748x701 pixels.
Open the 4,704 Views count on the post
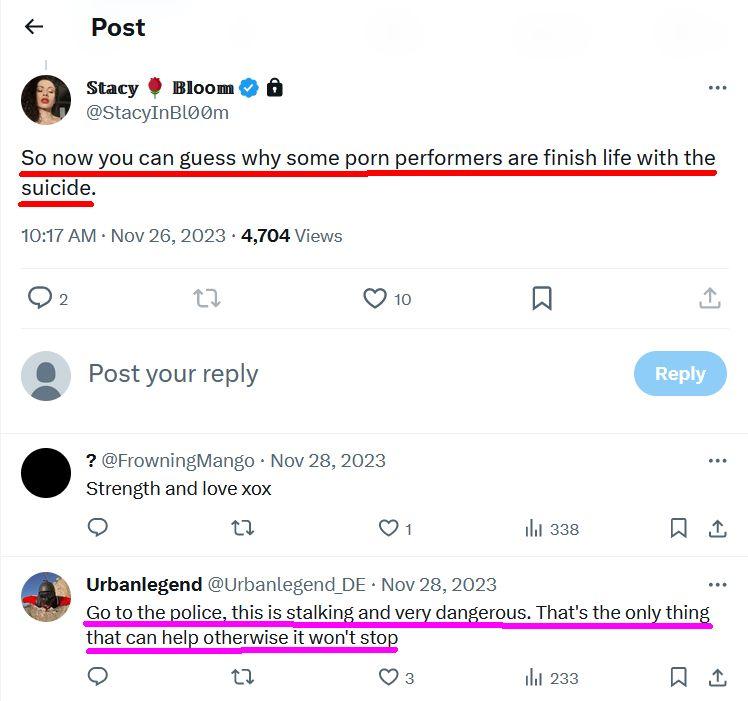pyautogui.click(x=292, y=236)
